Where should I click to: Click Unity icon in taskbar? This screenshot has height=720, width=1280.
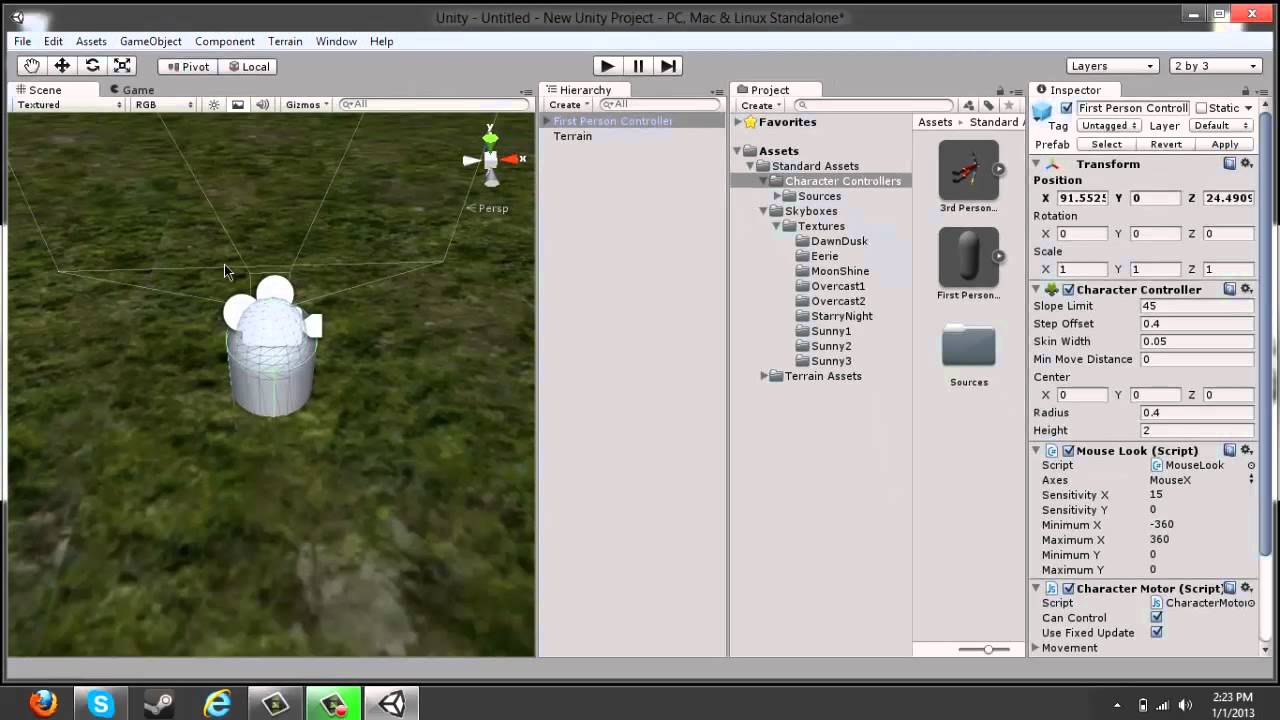pyautogui.click(x=391, y=704)
